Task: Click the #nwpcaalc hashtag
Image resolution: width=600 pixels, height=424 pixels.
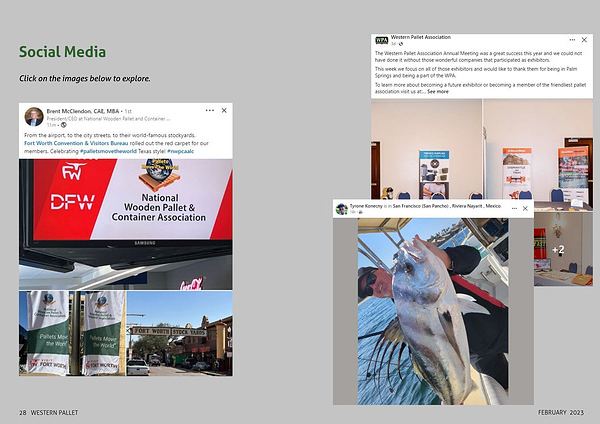Action: tap(181, 151)
